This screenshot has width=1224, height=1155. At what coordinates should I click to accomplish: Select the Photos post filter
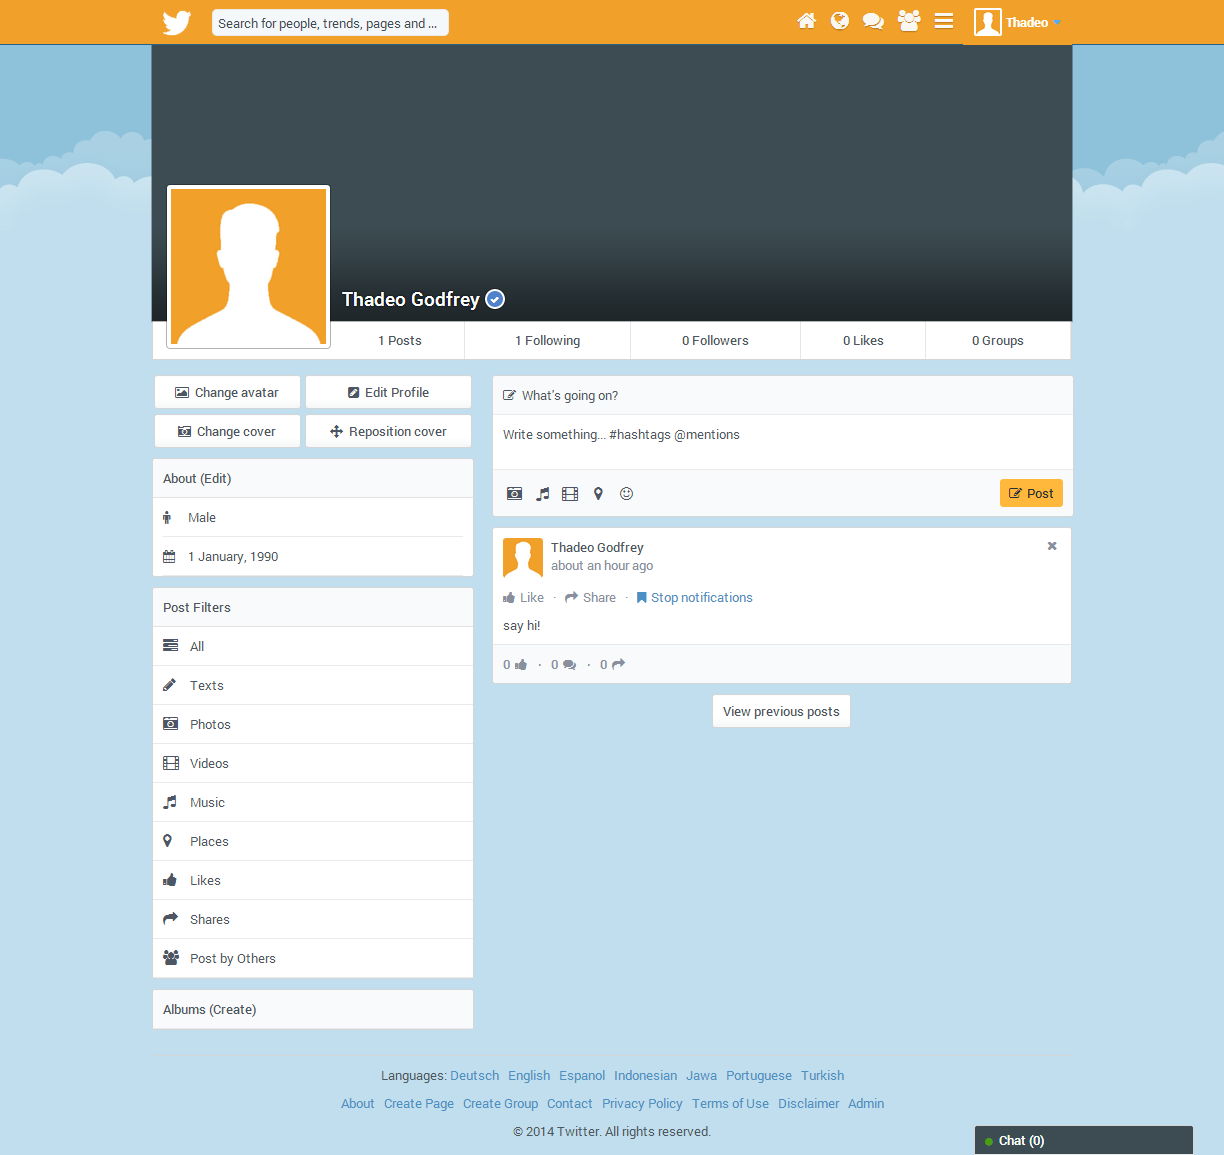point(210,725)
